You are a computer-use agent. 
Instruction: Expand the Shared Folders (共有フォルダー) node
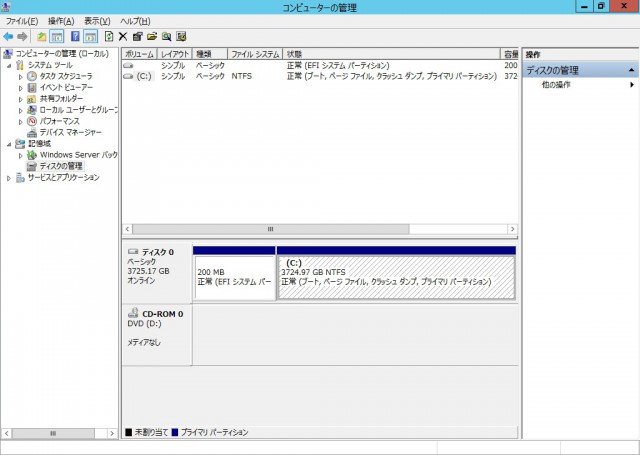20,99
